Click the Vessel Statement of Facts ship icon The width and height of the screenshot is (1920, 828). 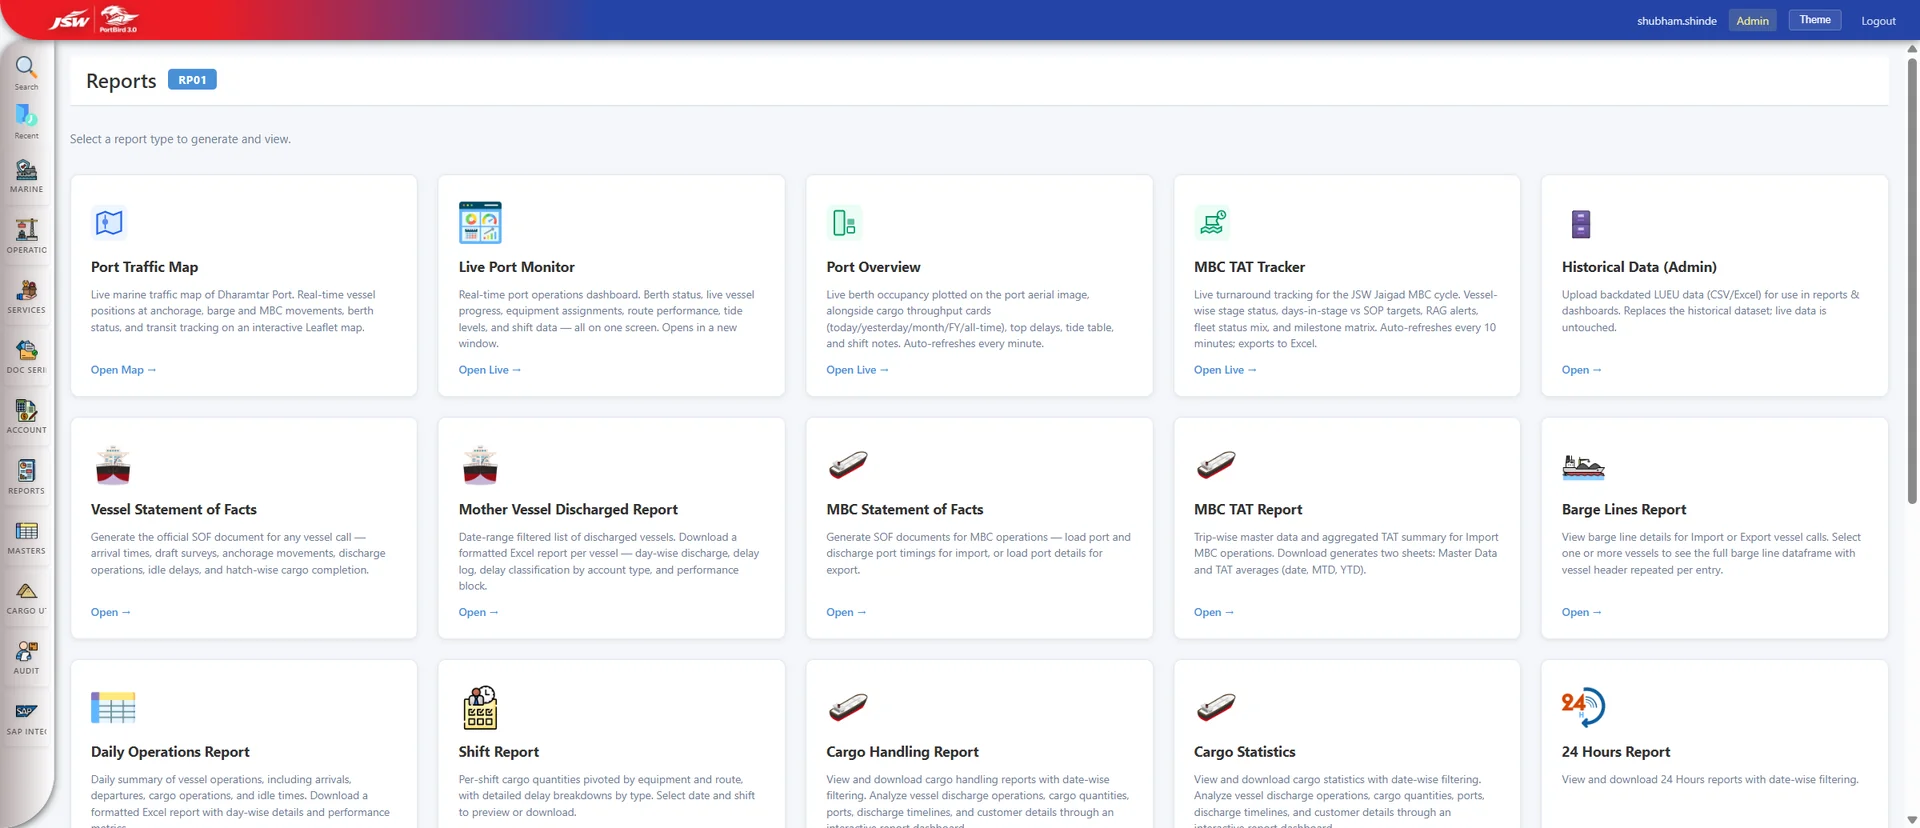click(113, 465)
